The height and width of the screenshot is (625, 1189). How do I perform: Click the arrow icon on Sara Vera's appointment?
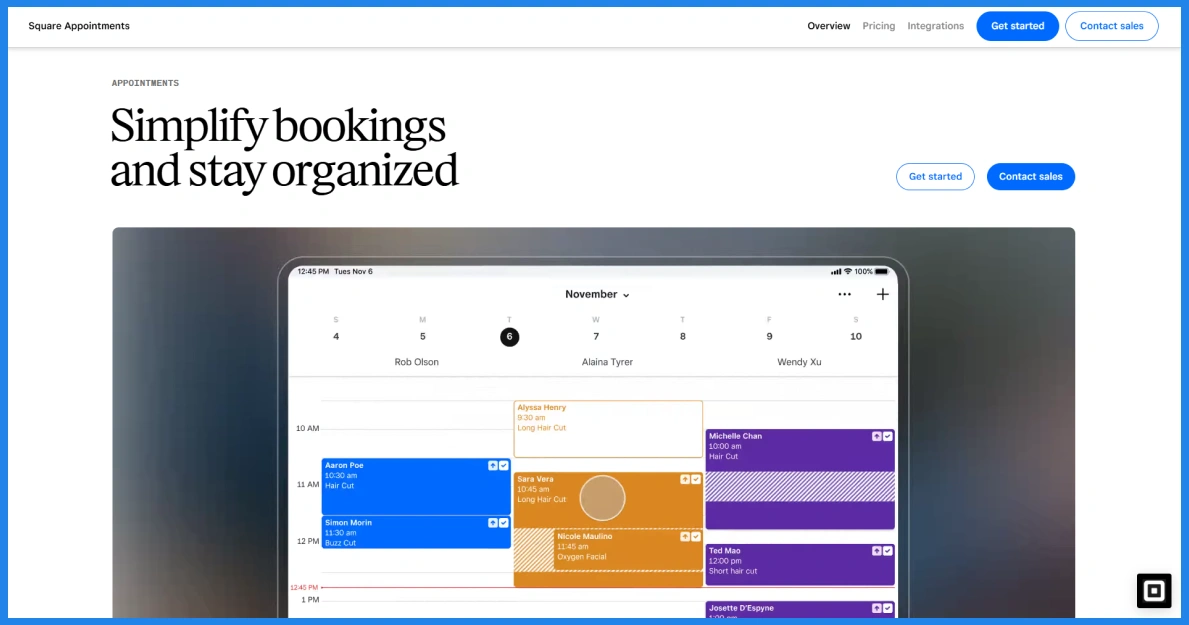[x=685, y=480]
